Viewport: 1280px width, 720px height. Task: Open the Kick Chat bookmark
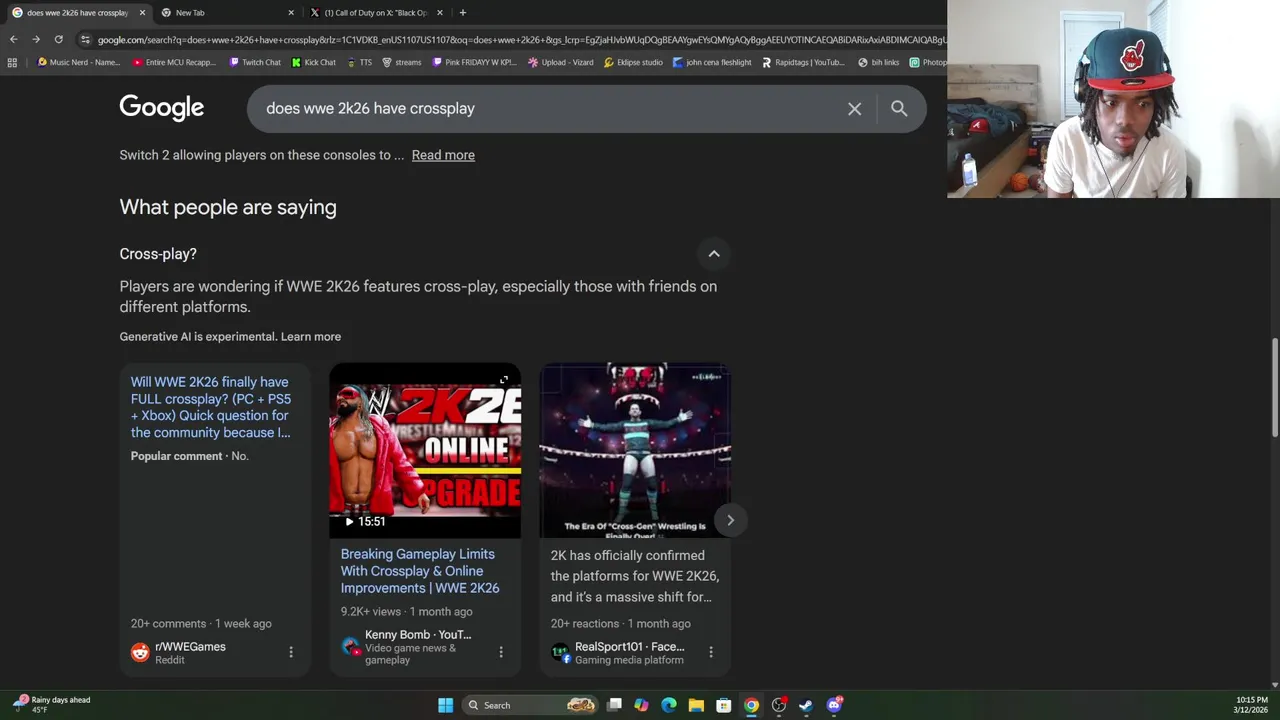(x=313, y=62)
